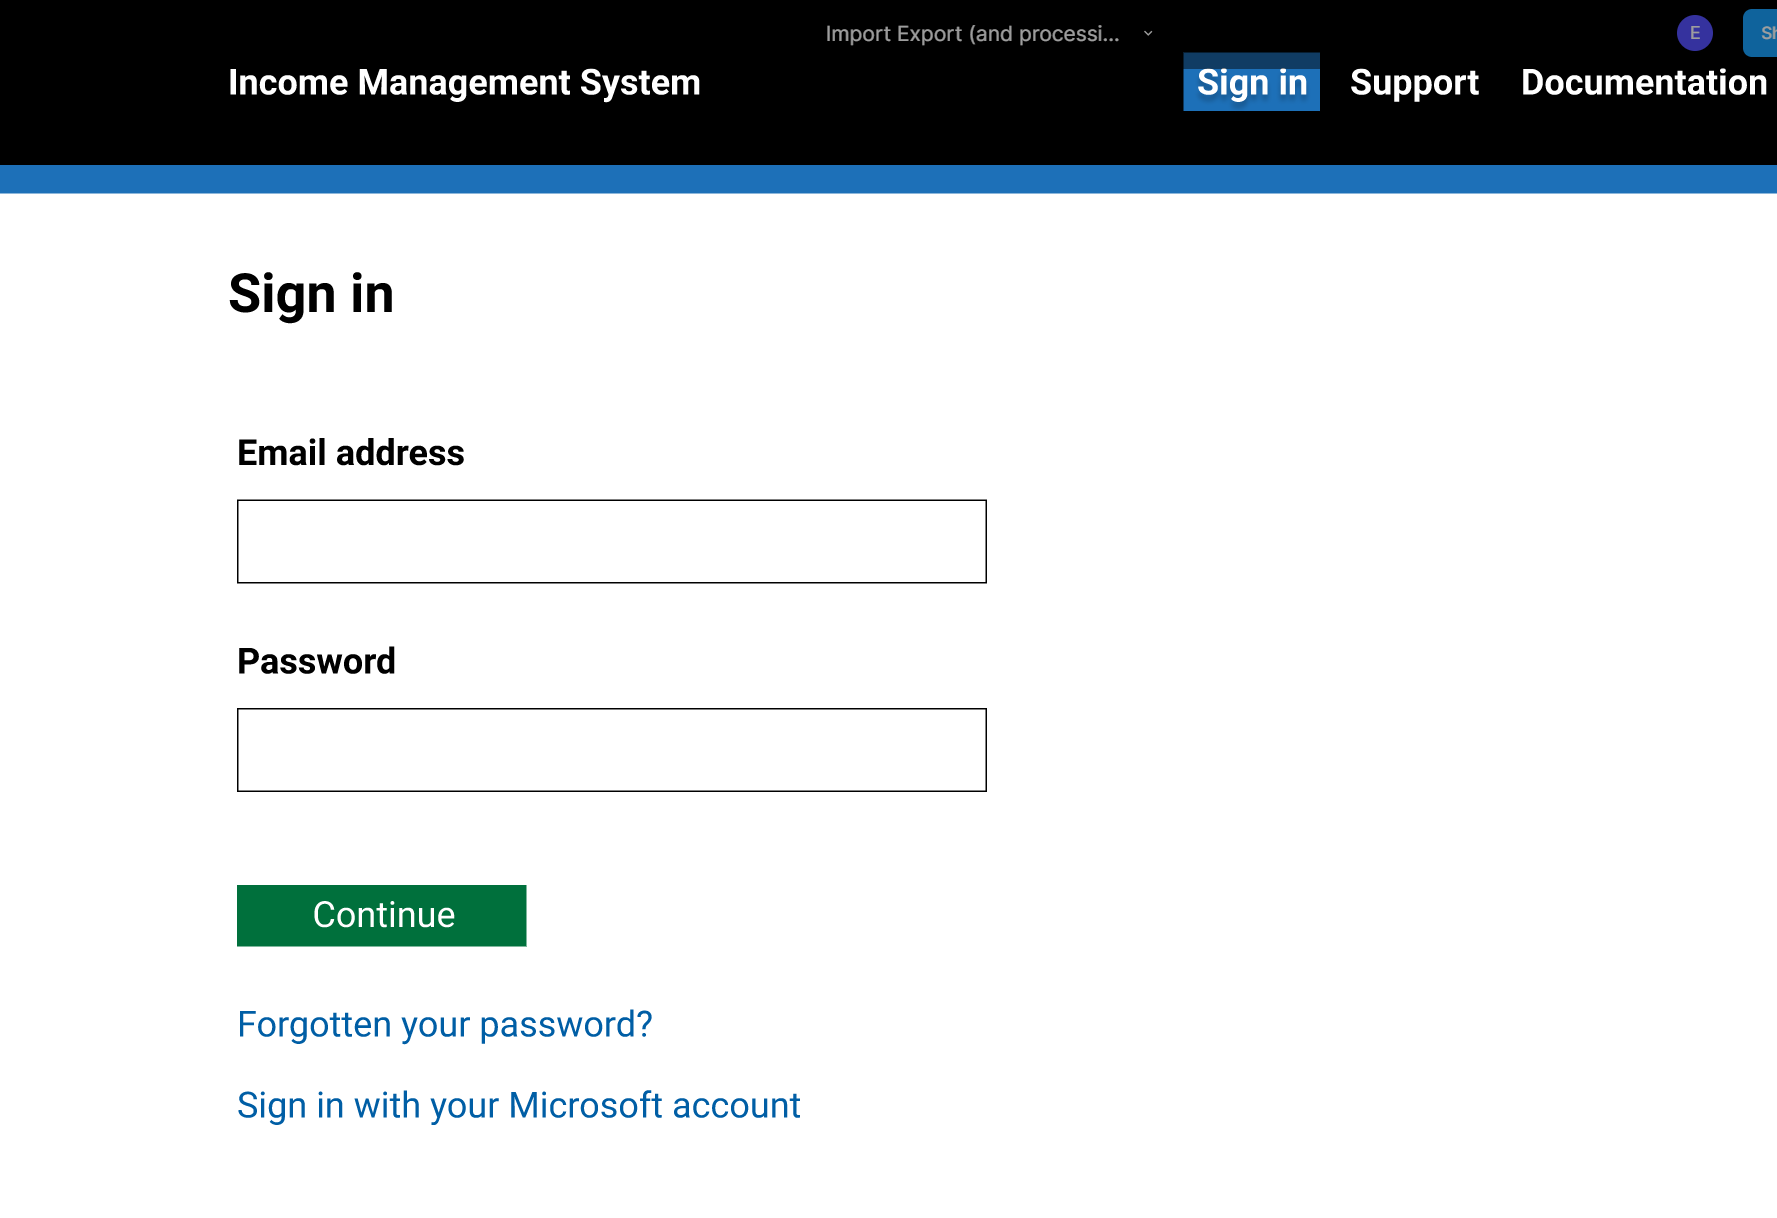Image resolution: width=1777 pixels, height=1218 pixels.
Task: Open the Forgotten your password link
Action: tap(444, 1024)
